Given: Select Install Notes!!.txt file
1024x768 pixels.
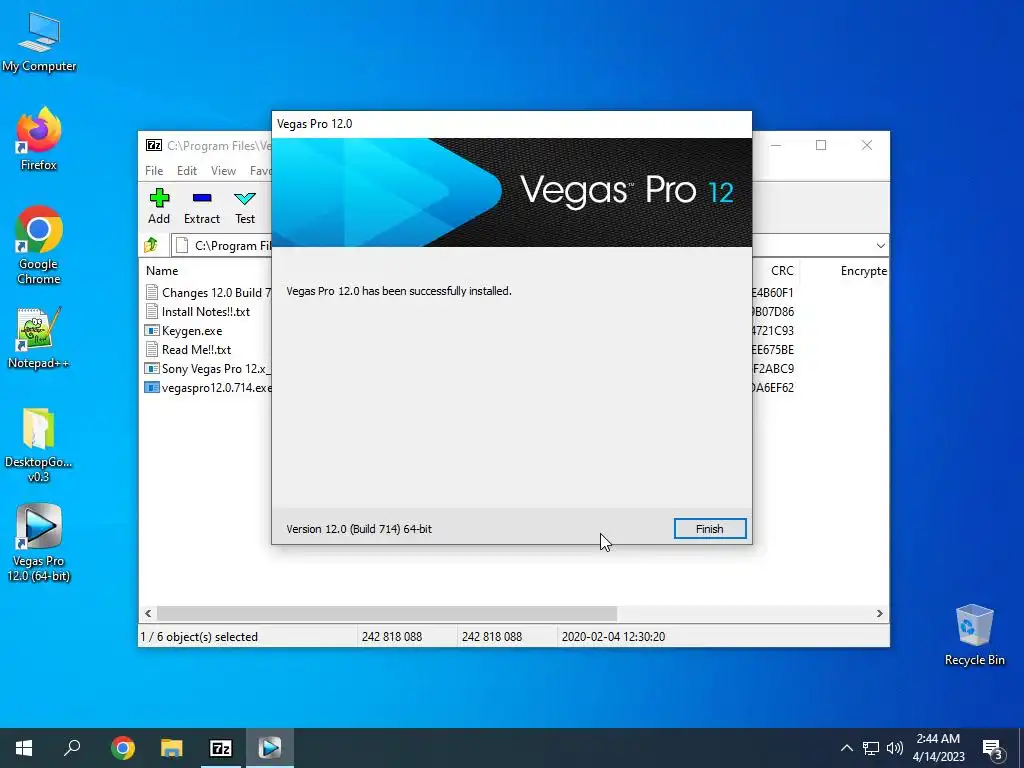Looking at the screenshot, I should (x=197, y=312).
